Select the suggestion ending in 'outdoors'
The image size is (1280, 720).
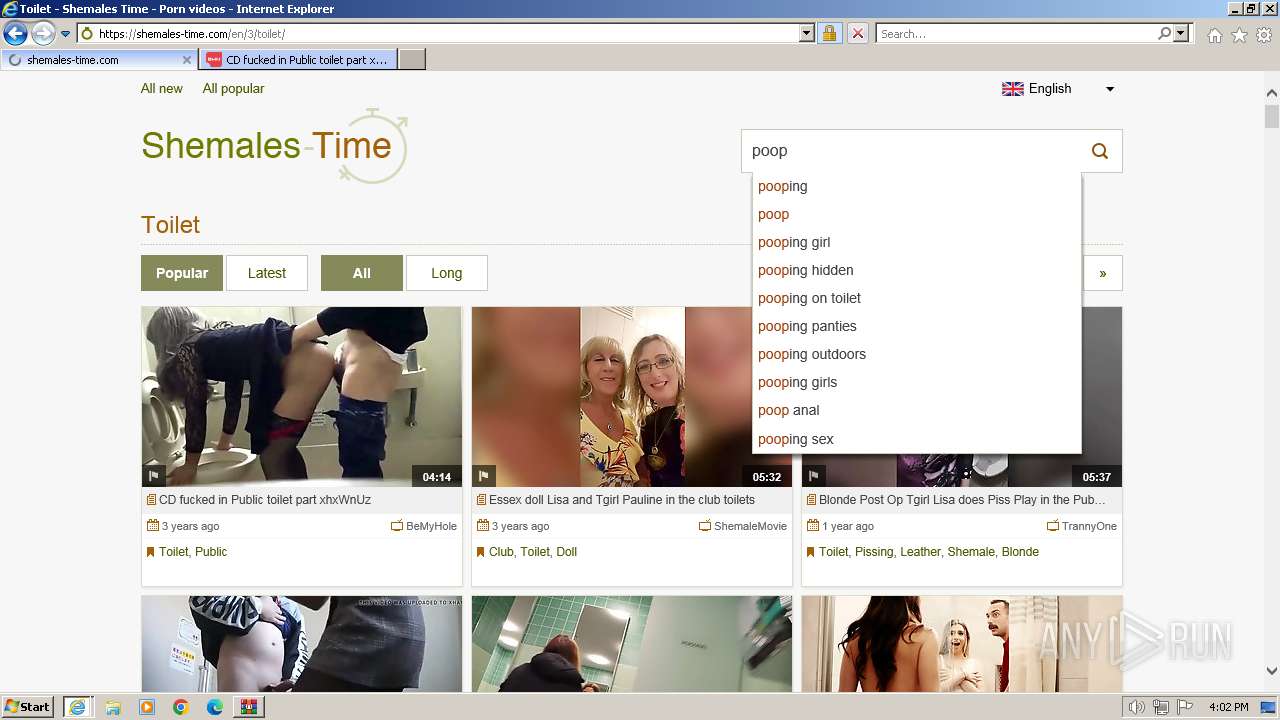916,354
